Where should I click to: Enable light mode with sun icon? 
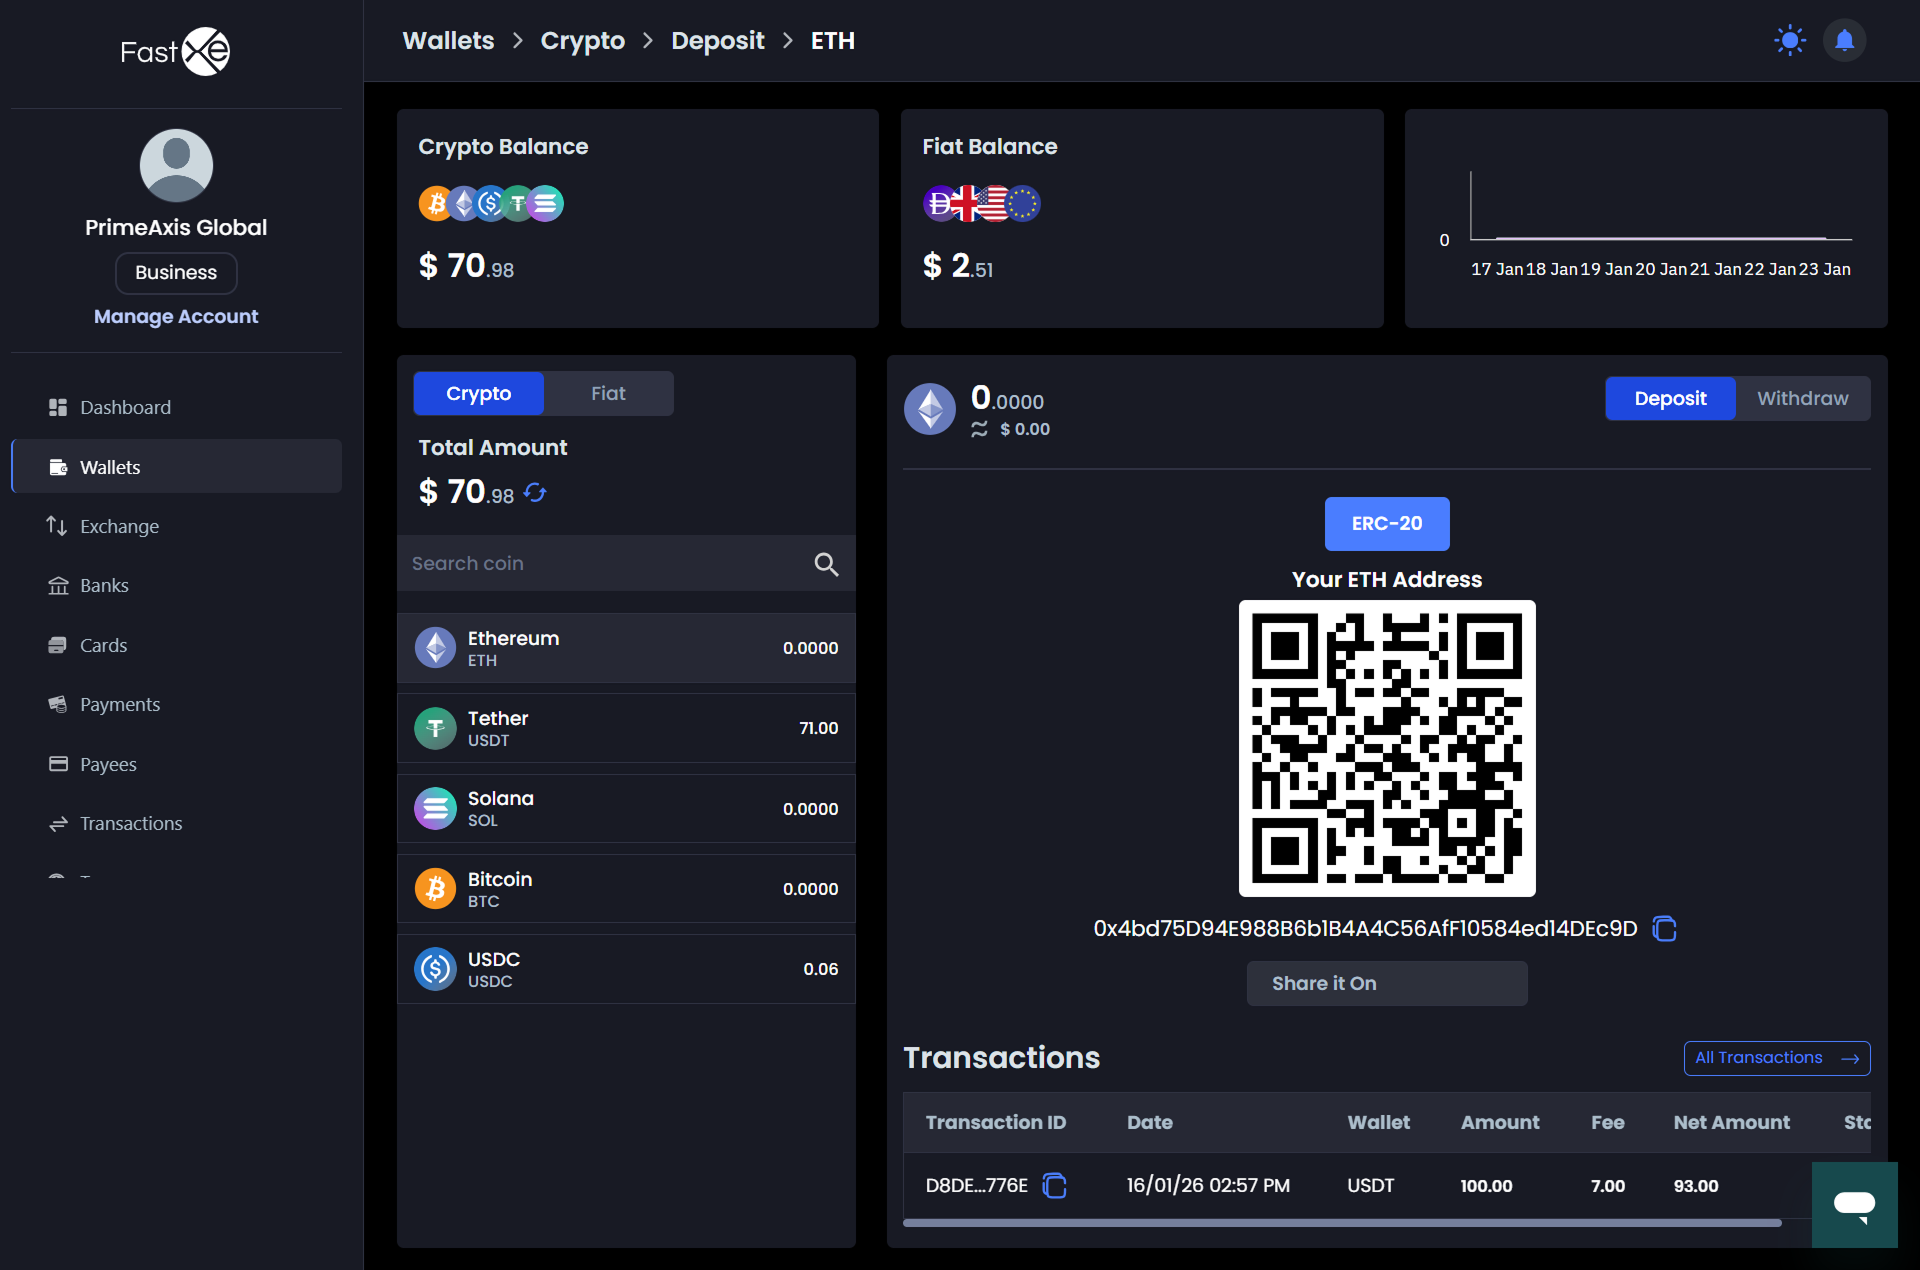tap(1790, 40)
